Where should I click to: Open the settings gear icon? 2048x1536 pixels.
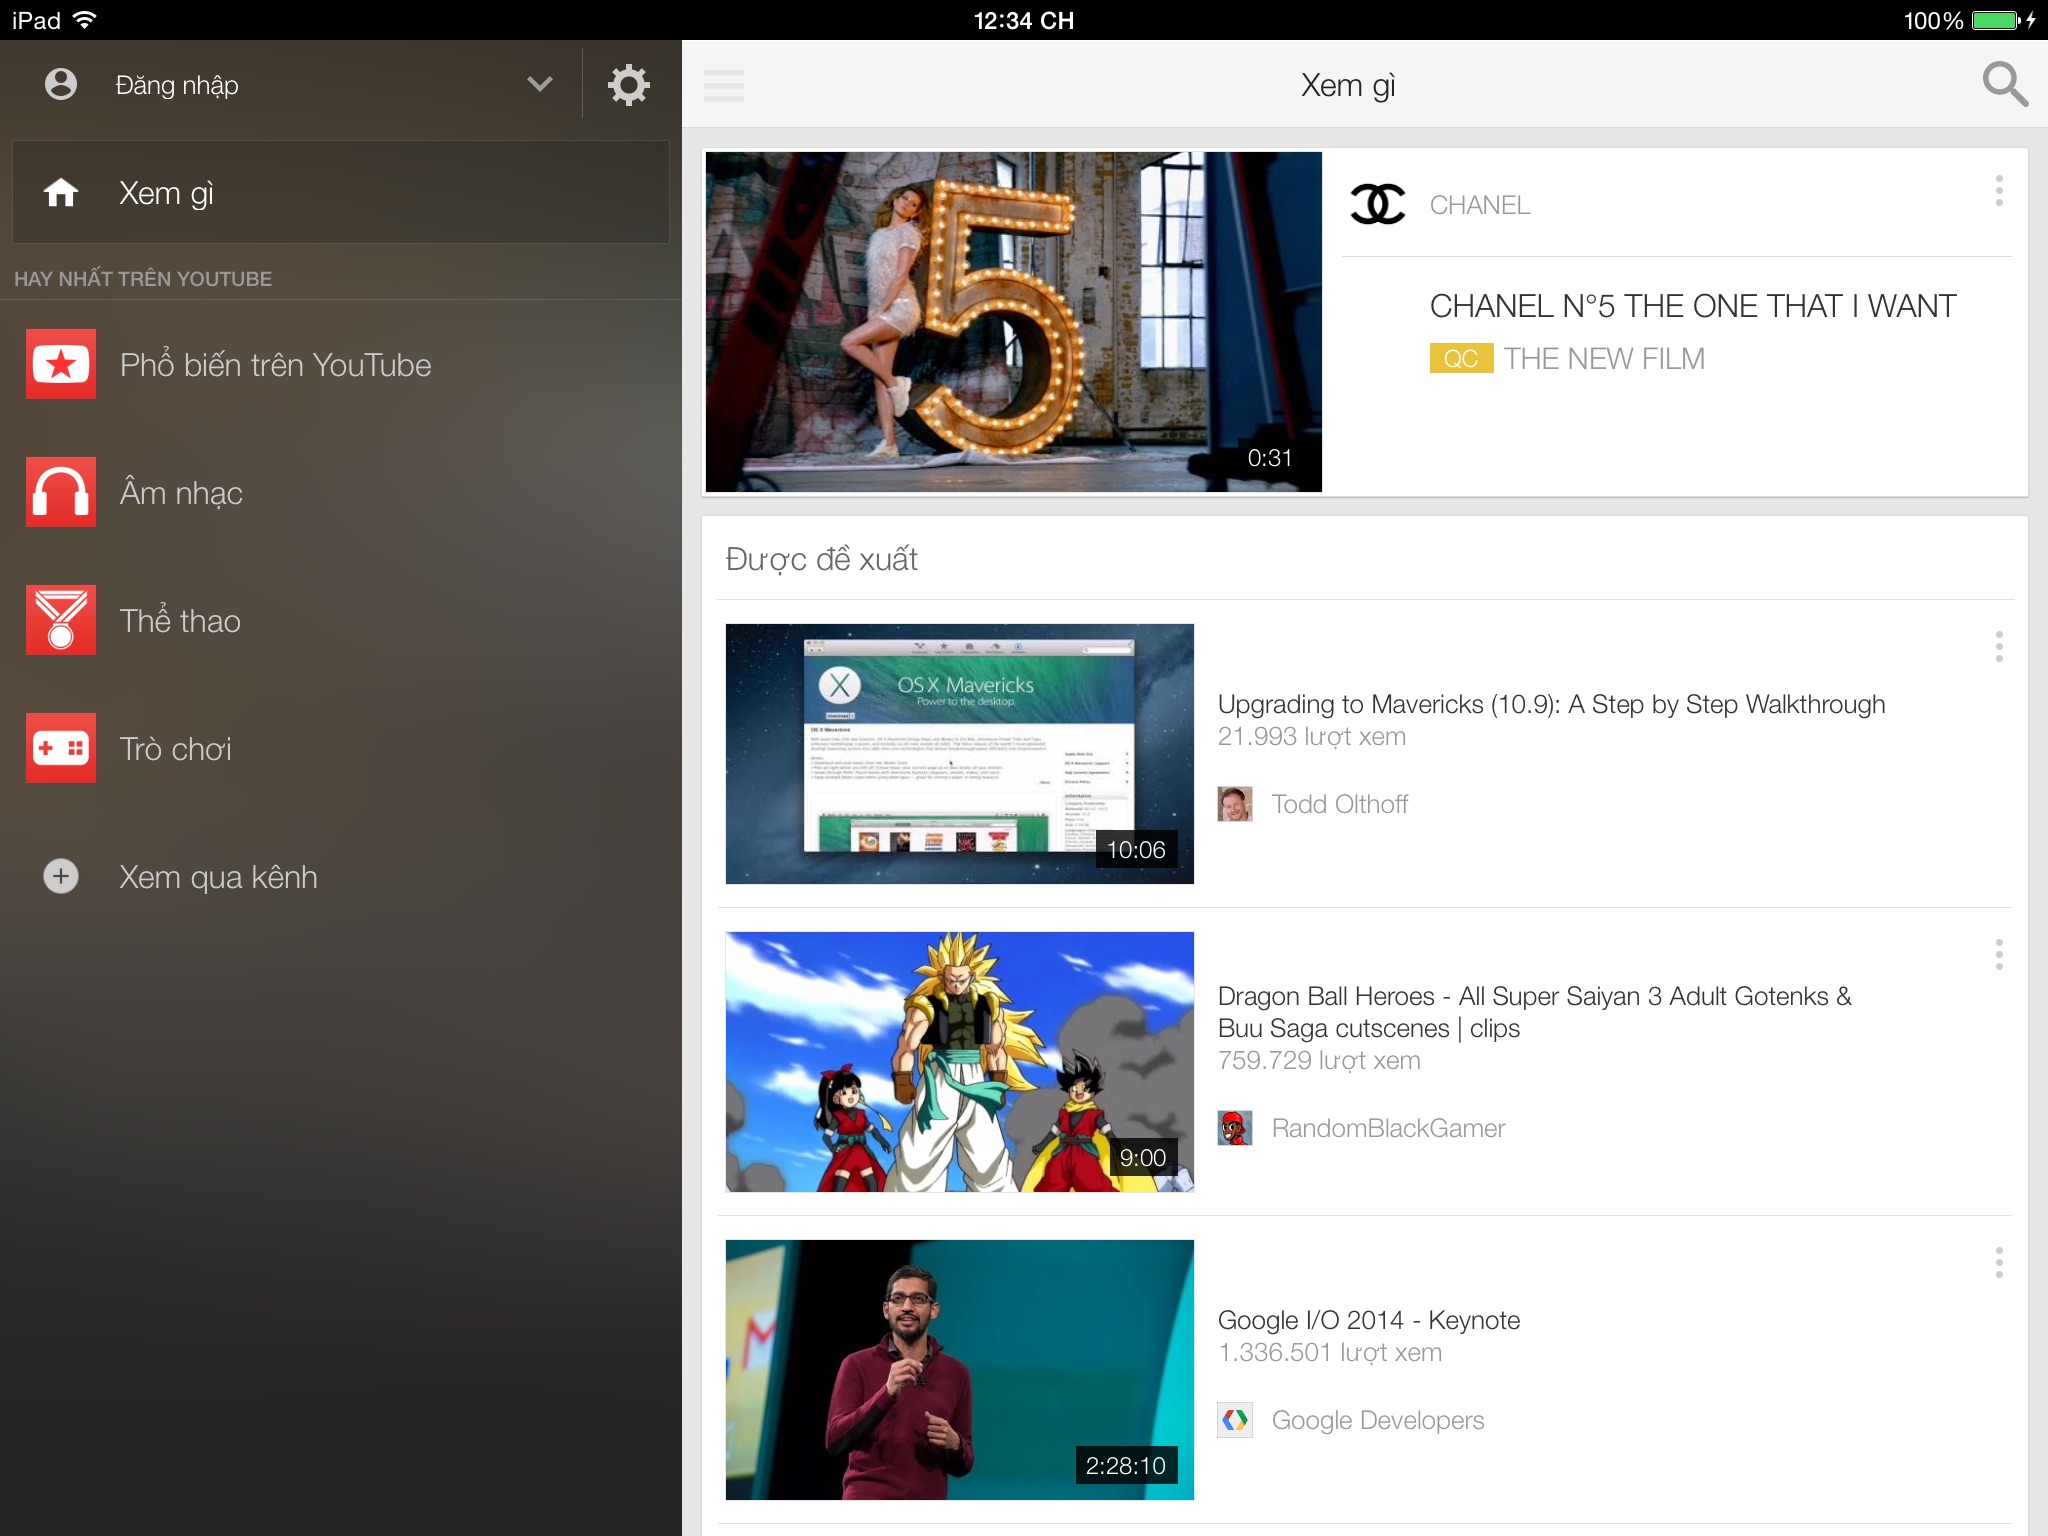click(x=628, y=85)
